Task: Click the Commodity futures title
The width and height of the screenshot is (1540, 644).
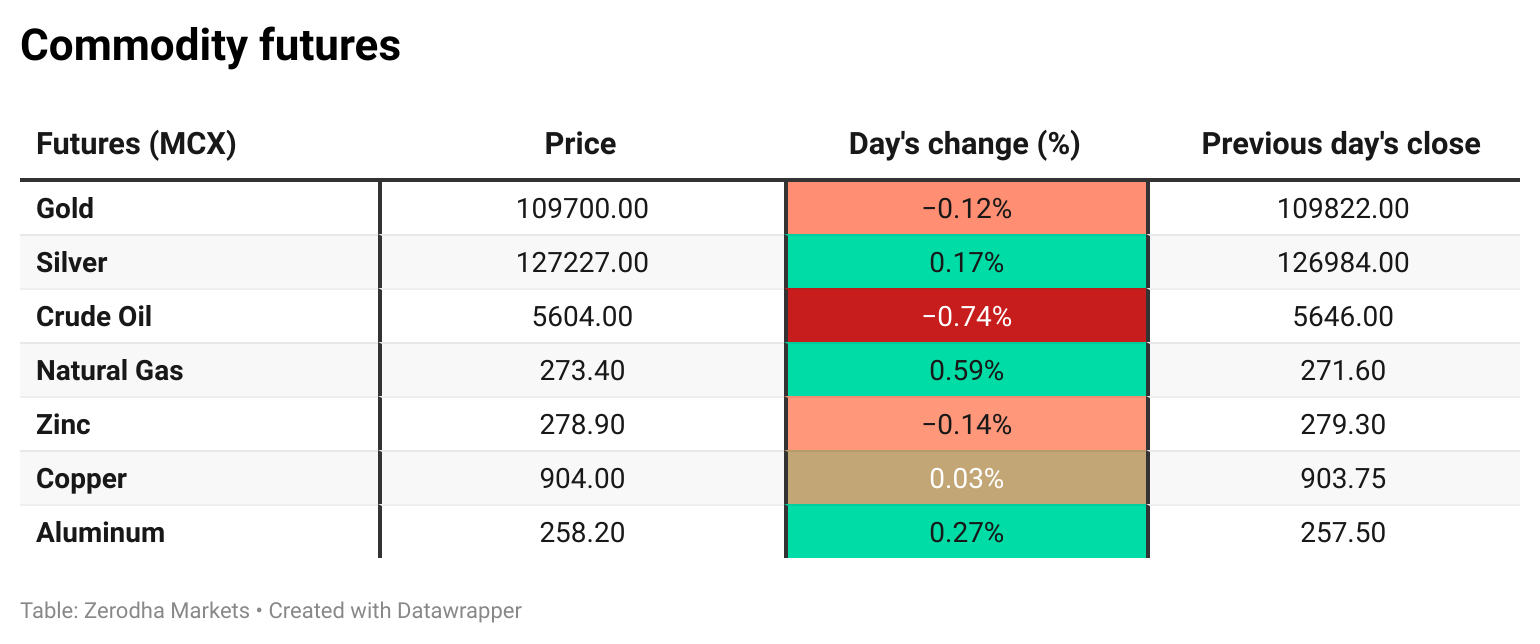Action: [x=210, y=46]
